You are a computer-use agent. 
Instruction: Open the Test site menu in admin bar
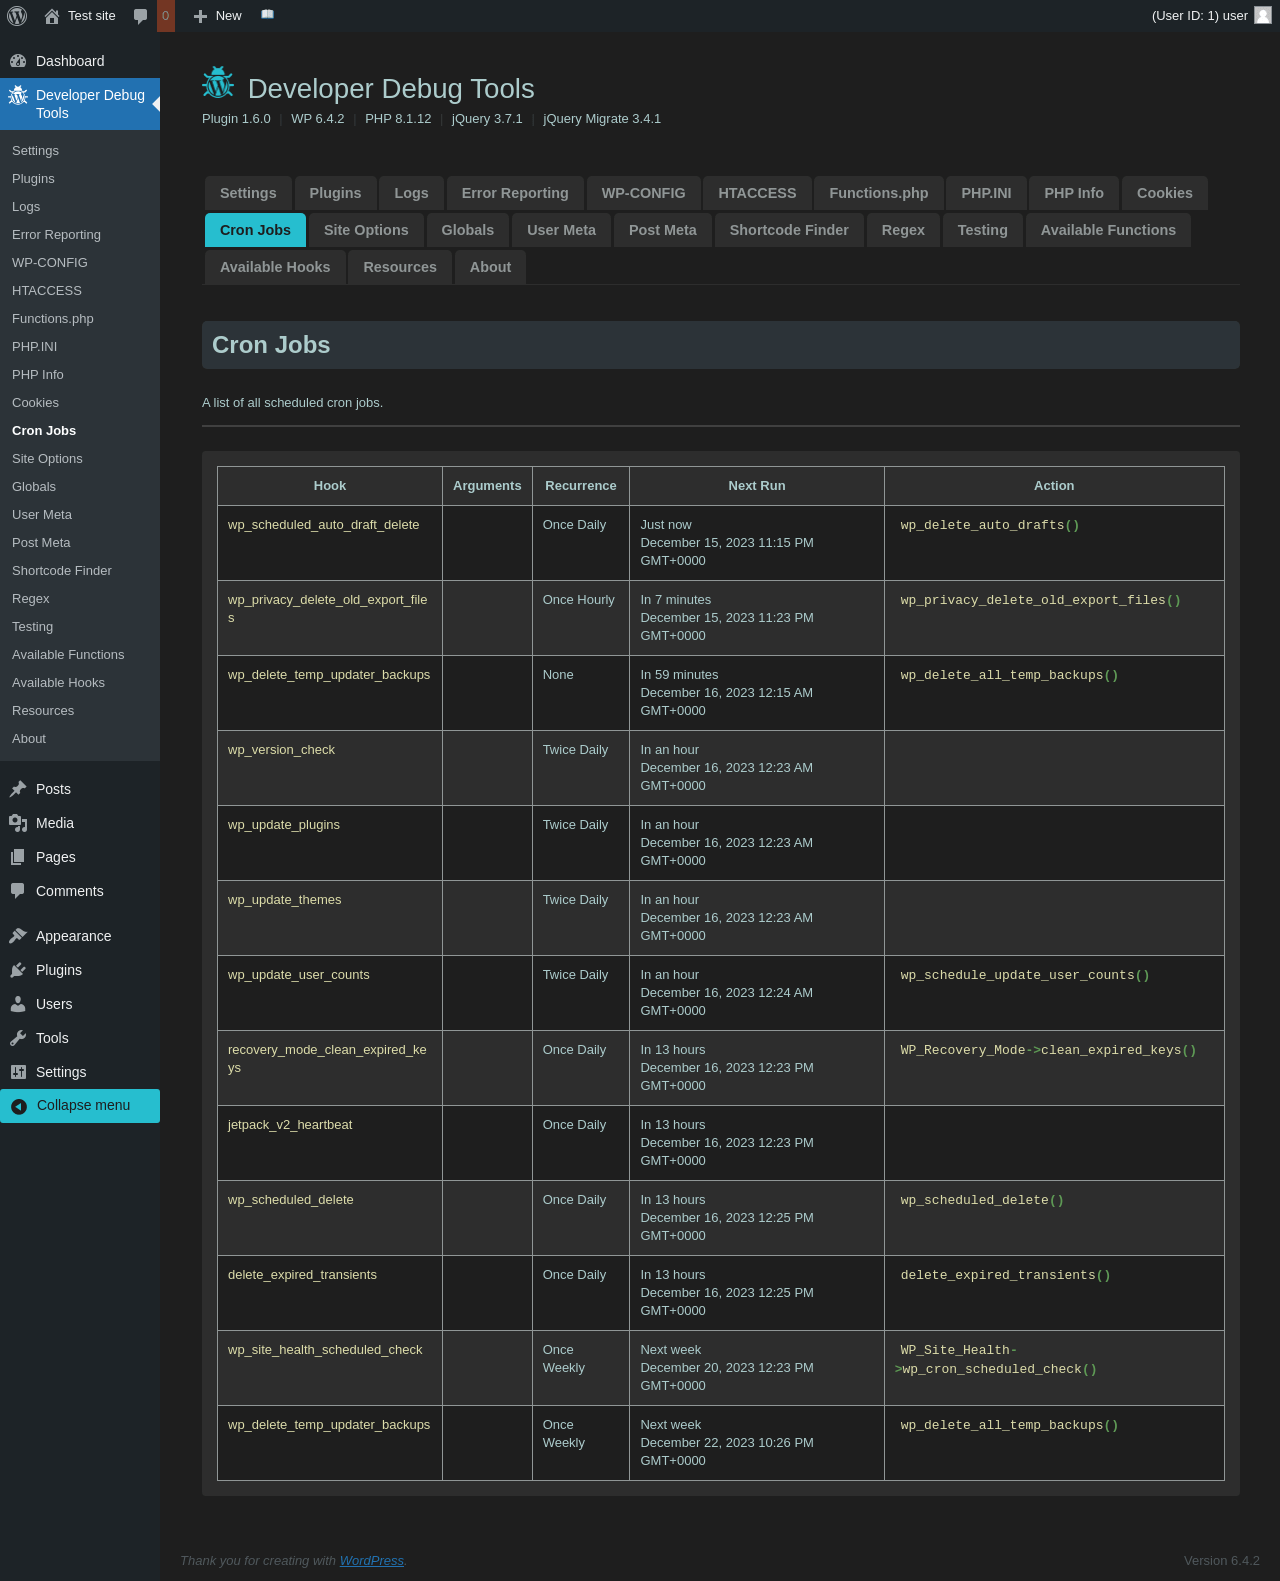pos(81,16)
